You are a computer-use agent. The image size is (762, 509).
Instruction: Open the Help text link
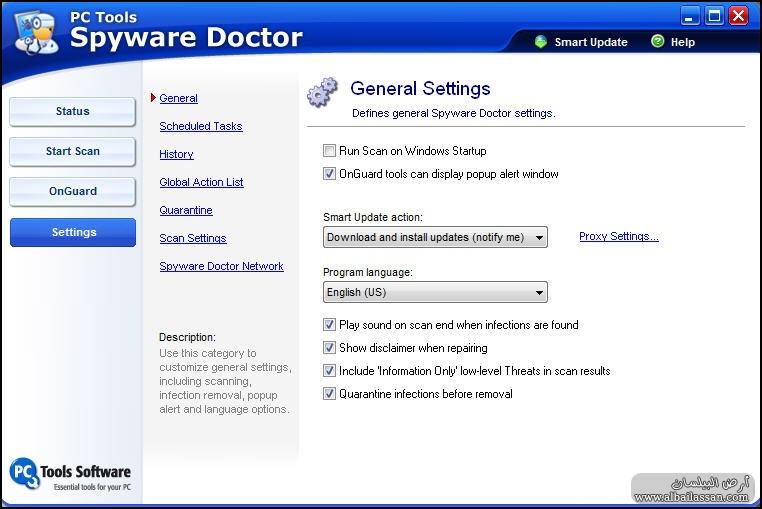[682, 42]
